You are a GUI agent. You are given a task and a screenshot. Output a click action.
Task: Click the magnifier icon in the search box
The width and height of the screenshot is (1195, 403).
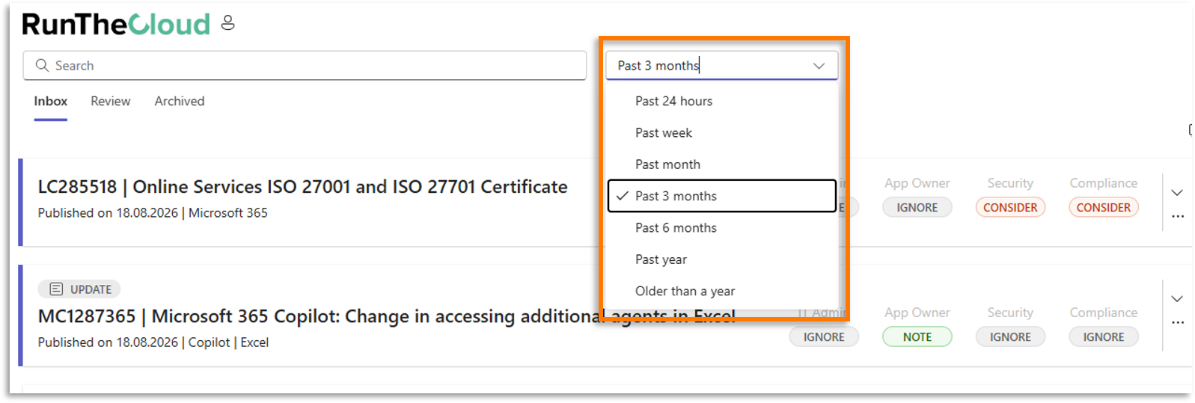coord(42,66)
